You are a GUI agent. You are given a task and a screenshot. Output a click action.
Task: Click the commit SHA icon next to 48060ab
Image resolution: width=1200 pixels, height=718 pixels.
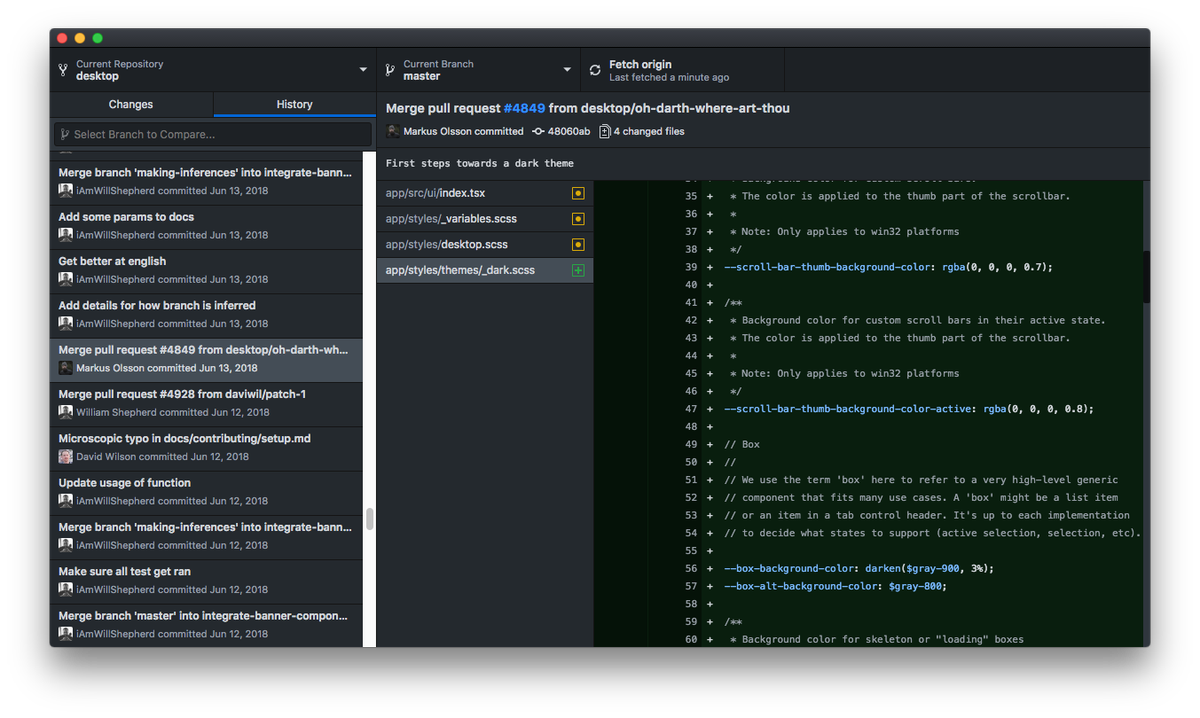click(x=538, y=131)
